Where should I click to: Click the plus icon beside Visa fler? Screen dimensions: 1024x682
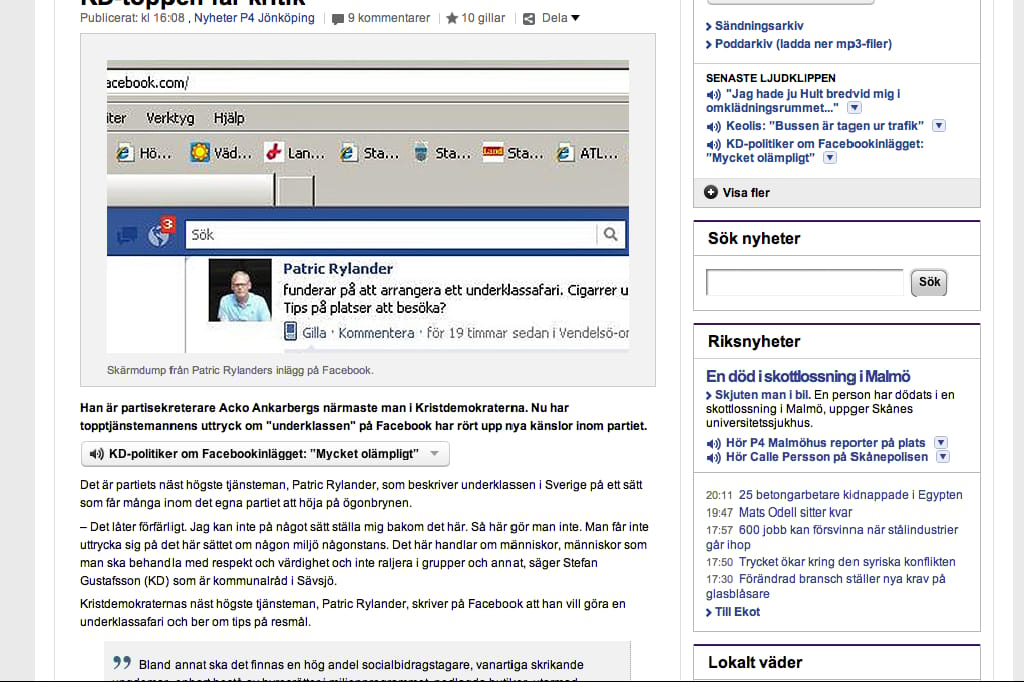click(x=711, y=192)
